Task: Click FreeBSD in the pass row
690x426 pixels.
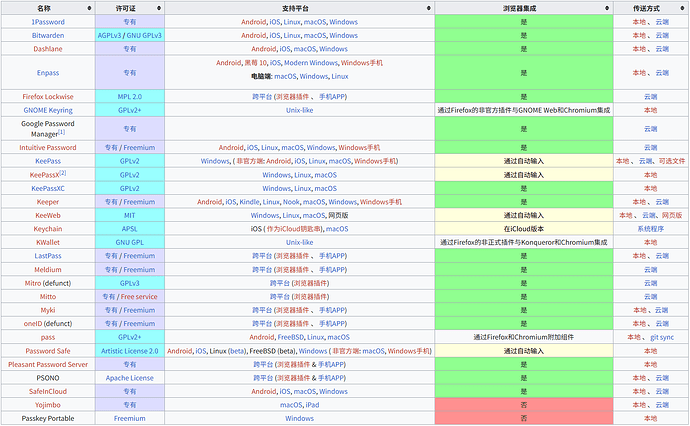Action: tap(290, 338)
